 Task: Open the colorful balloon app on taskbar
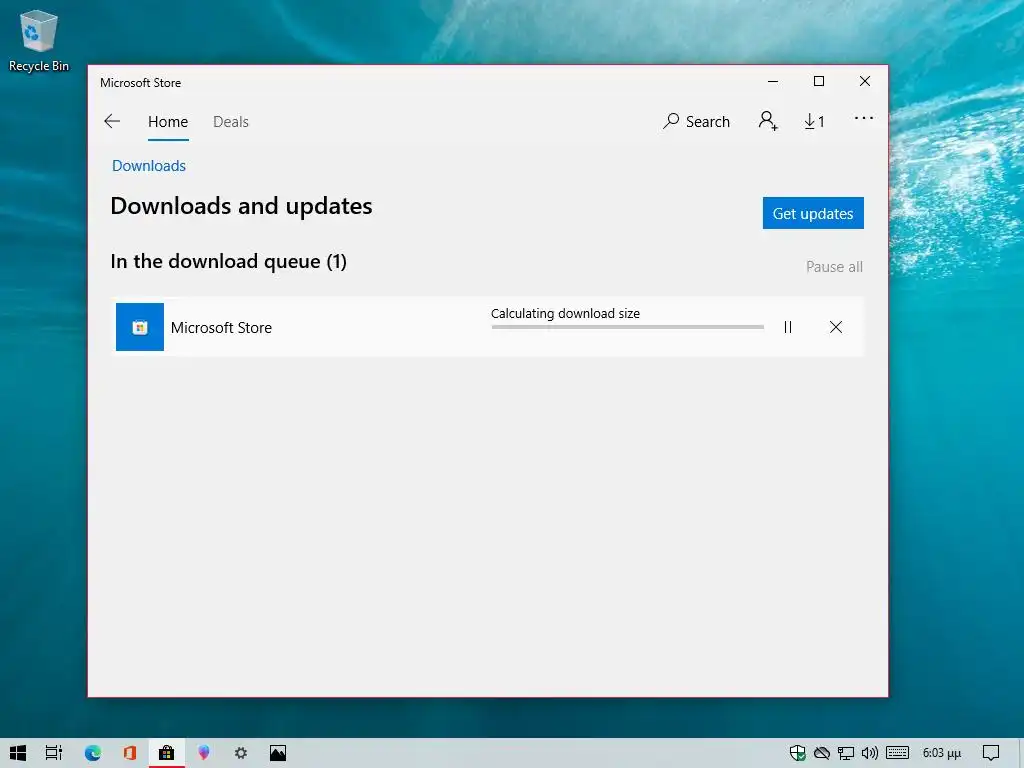(204, 753)
